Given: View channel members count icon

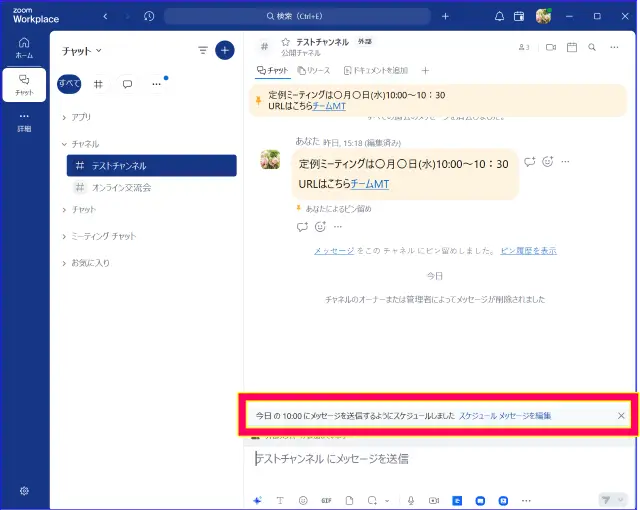Looking at the screenshot, I should point(524,47).
